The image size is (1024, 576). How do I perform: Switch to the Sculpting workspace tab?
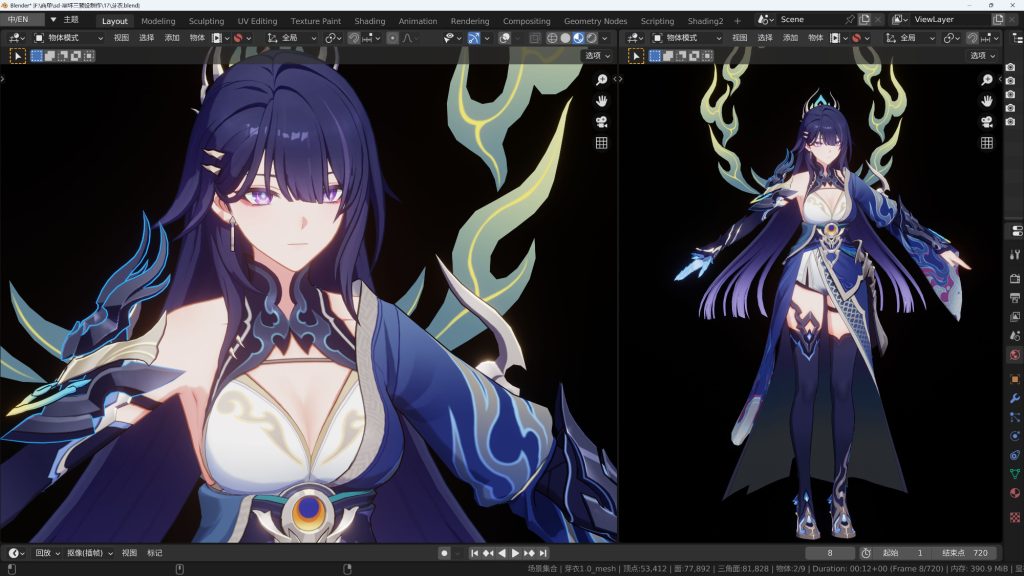click(206, 21)
